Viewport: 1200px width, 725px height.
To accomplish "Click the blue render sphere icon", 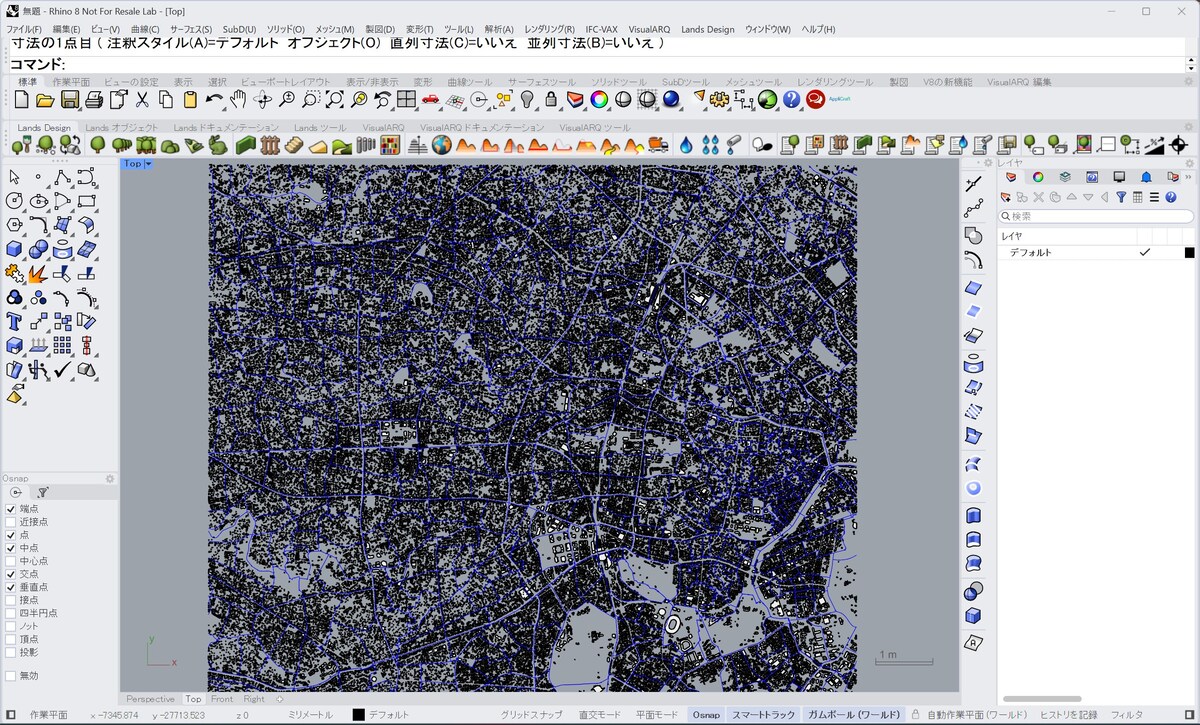I will click(671, 99).
